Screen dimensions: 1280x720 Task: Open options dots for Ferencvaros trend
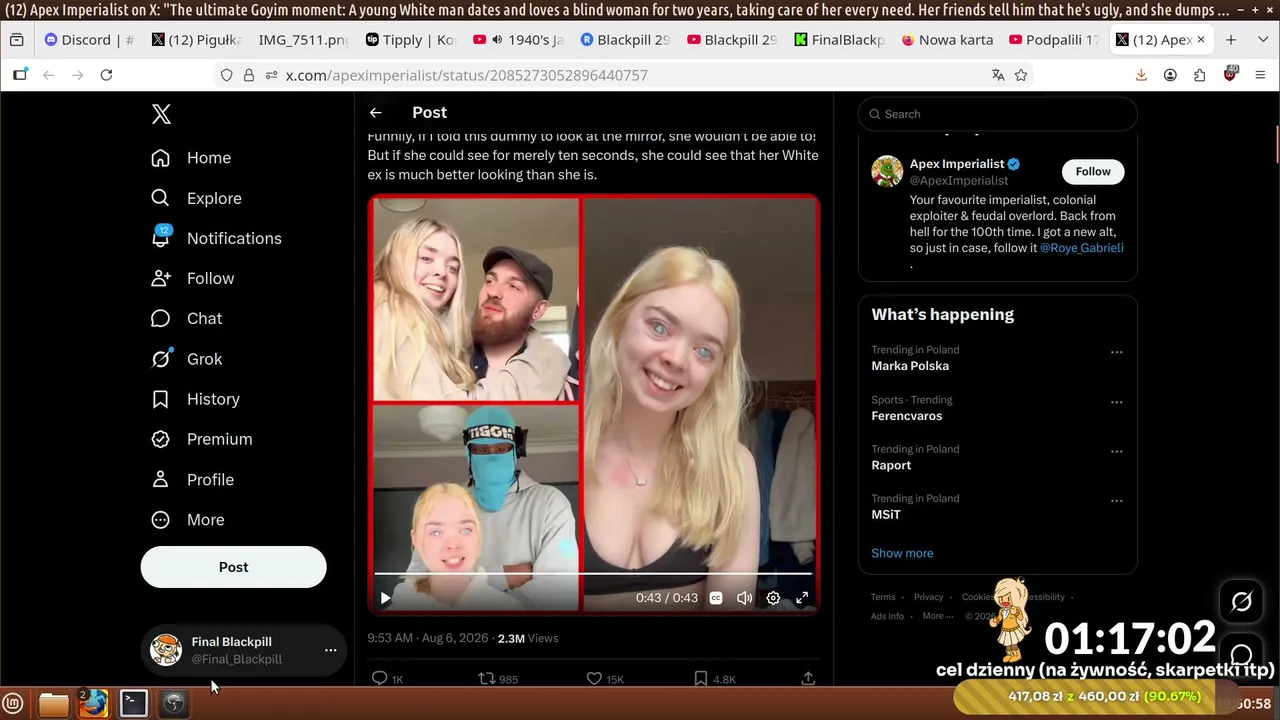click(1116, 402)
